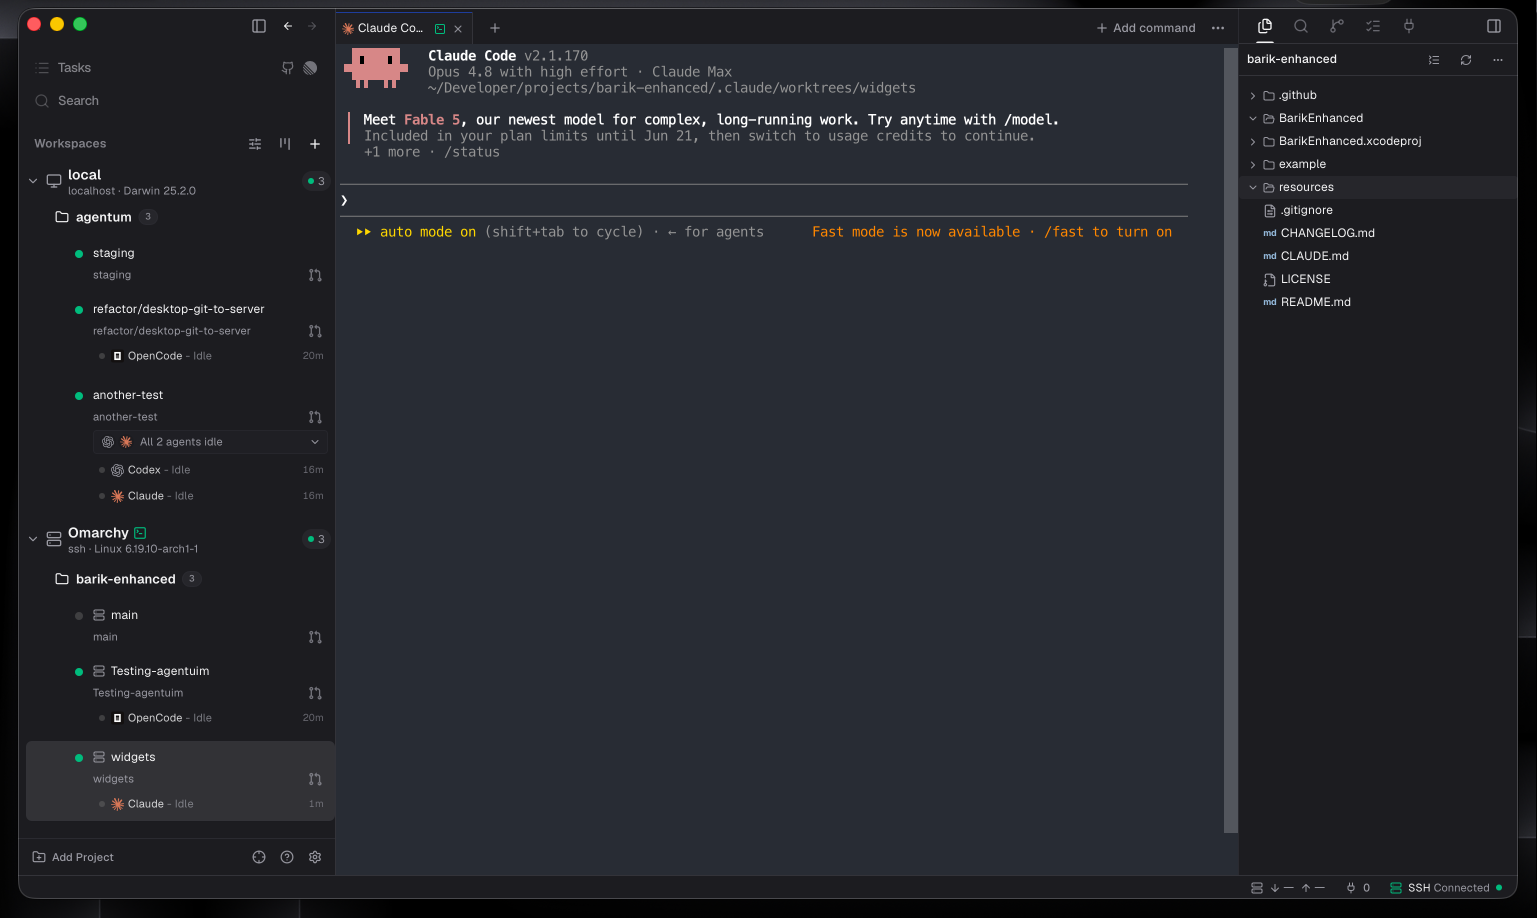Click git branch icon for Testing-agentuim

pyautogui.click(x=315, y=693)
